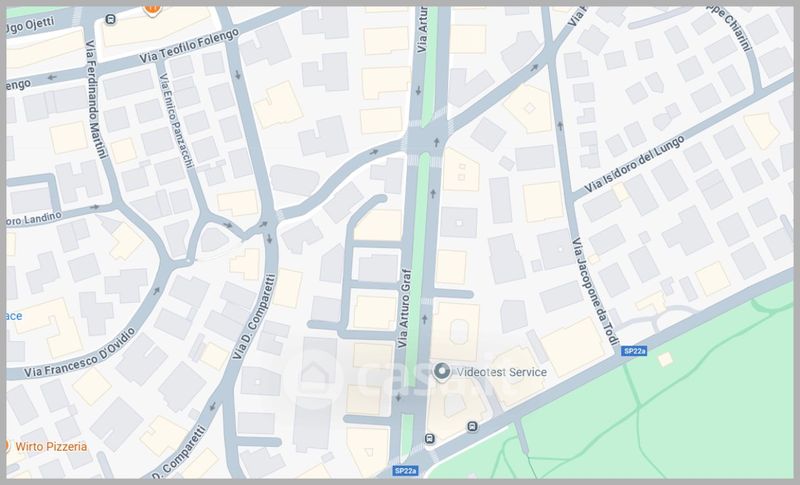
Task: Open the Videotest Service place label
Action: click(502, 372)
